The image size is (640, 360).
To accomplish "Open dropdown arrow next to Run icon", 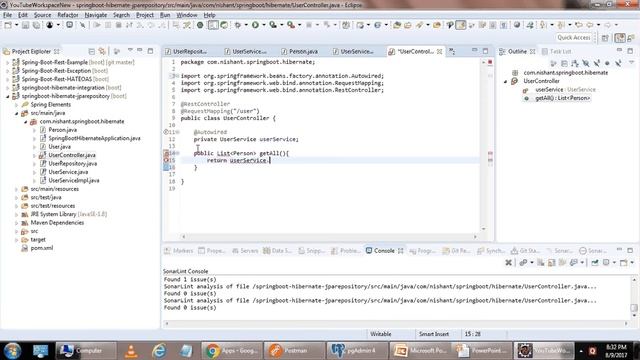I will click(x=263, y=25).
